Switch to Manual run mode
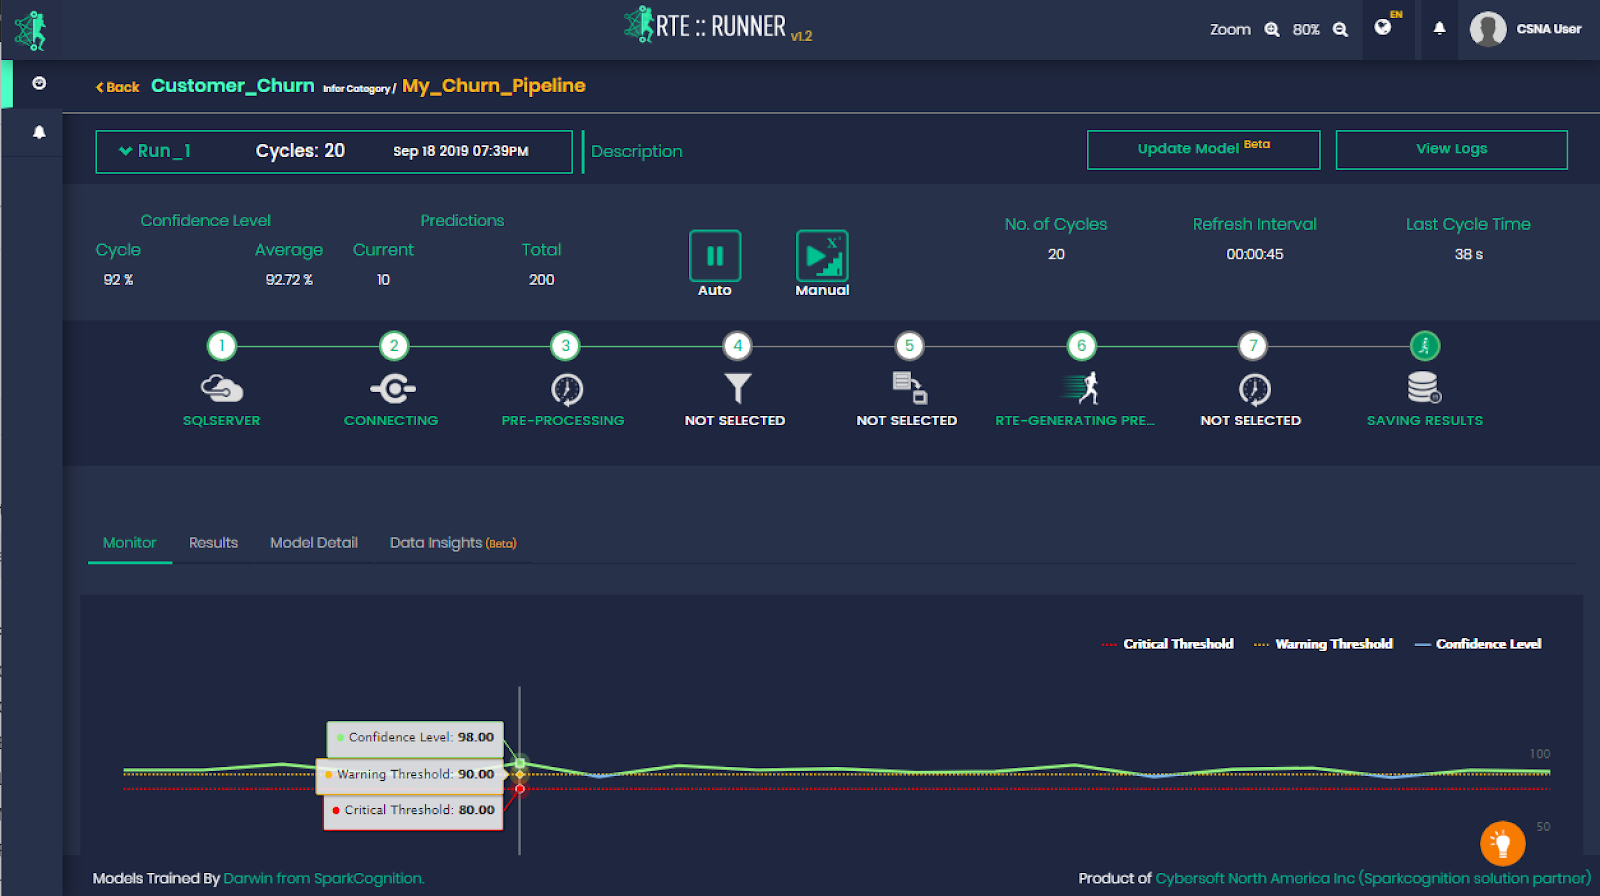 coord(822,256)
